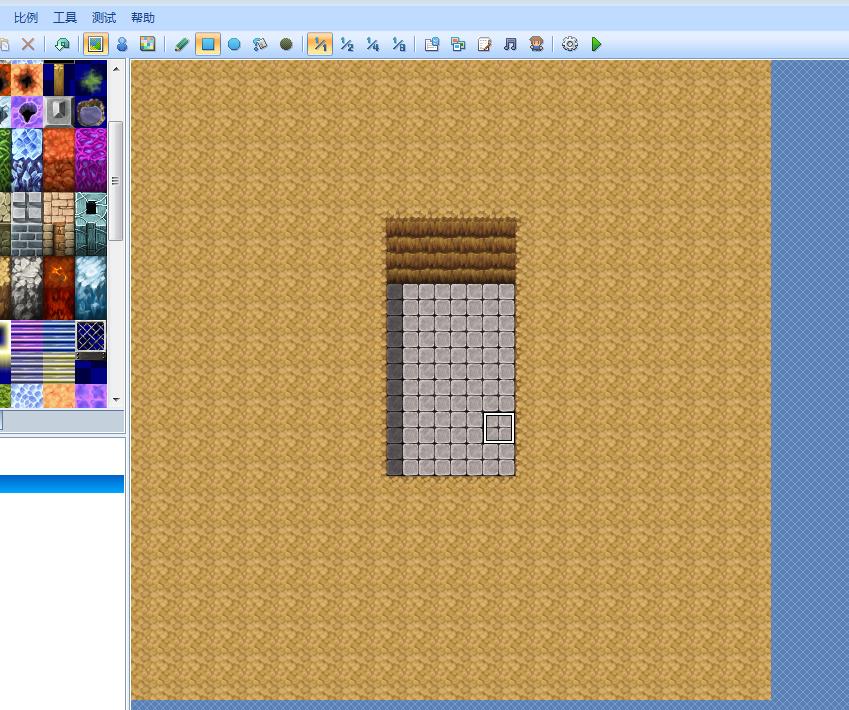Screen dimensions: 849x710
Task: Start playtest with the green play button
Action: click(596, 44)
